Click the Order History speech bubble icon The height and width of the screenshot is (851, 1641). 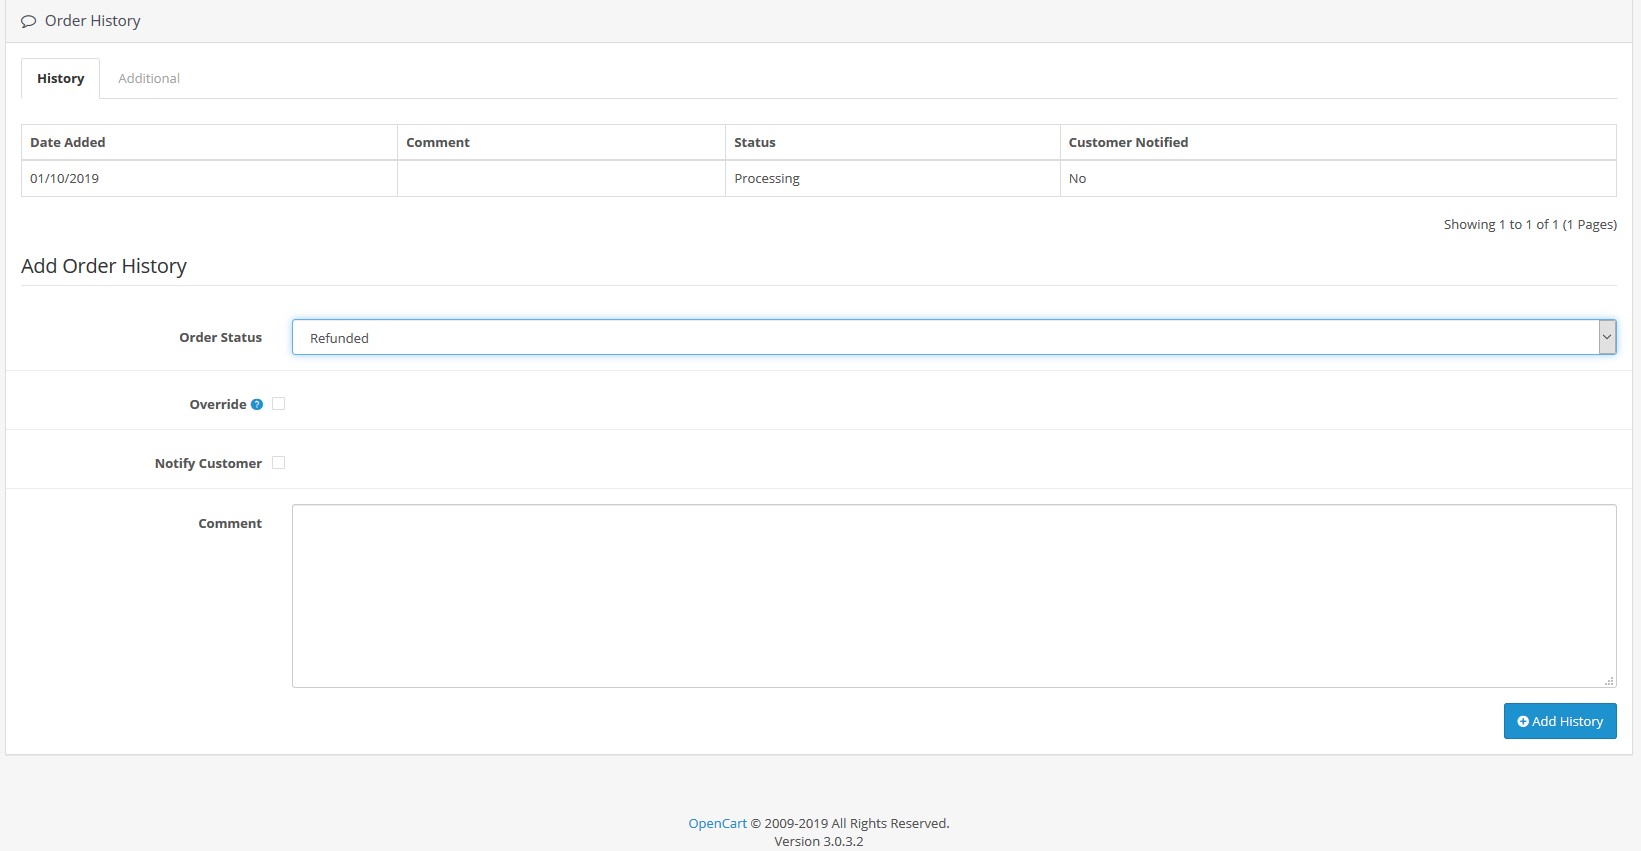(x=28, y=21)
